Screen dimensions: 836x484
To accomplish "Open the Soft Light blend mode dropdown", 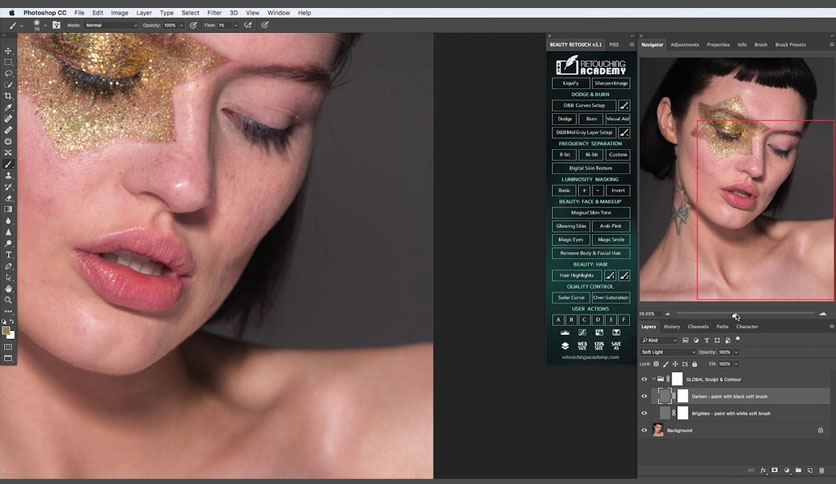I will tap(668, 352).
